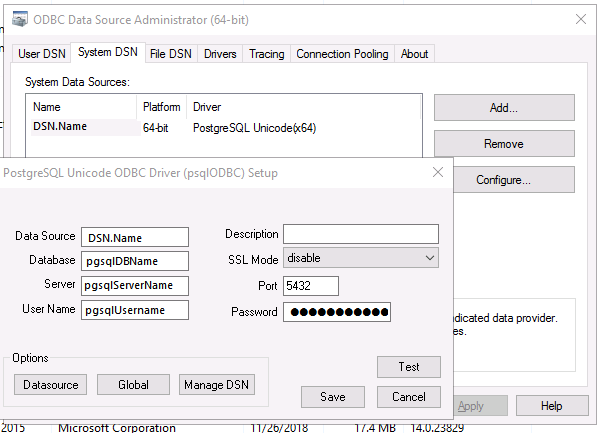Screen dimensions: 603x433
Task: Show the About tab
Action: click(414, 54)
